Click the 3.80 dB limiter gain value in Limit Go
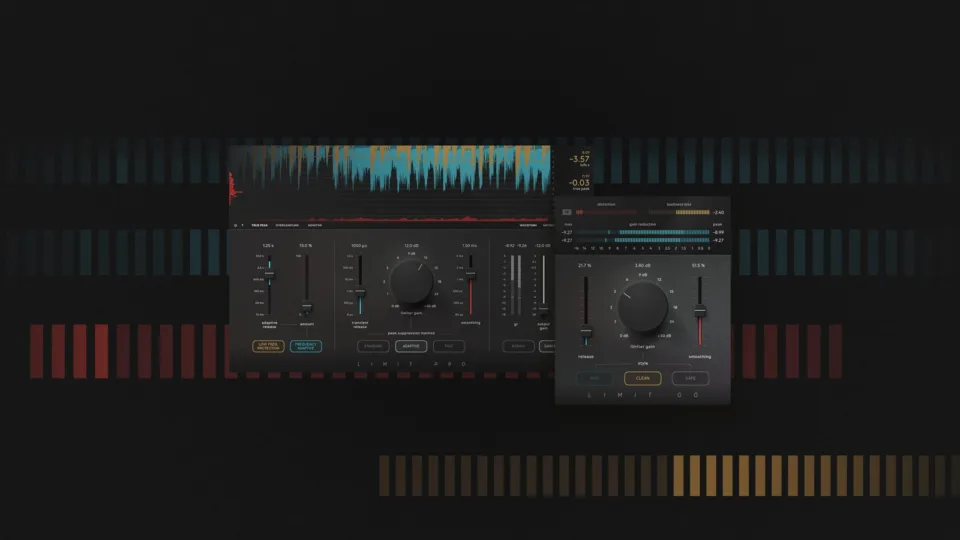The height and width of the screenshot is (540, 960). (x=642, y=266)
